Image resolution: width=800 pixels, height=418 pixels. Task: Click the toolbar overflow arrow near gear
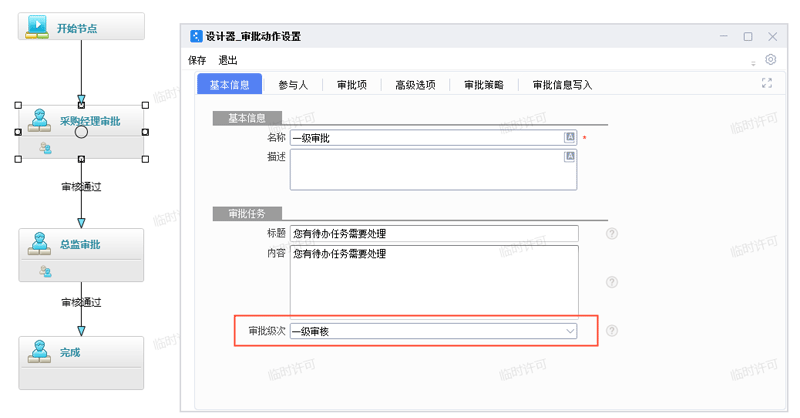click(753, 63)
